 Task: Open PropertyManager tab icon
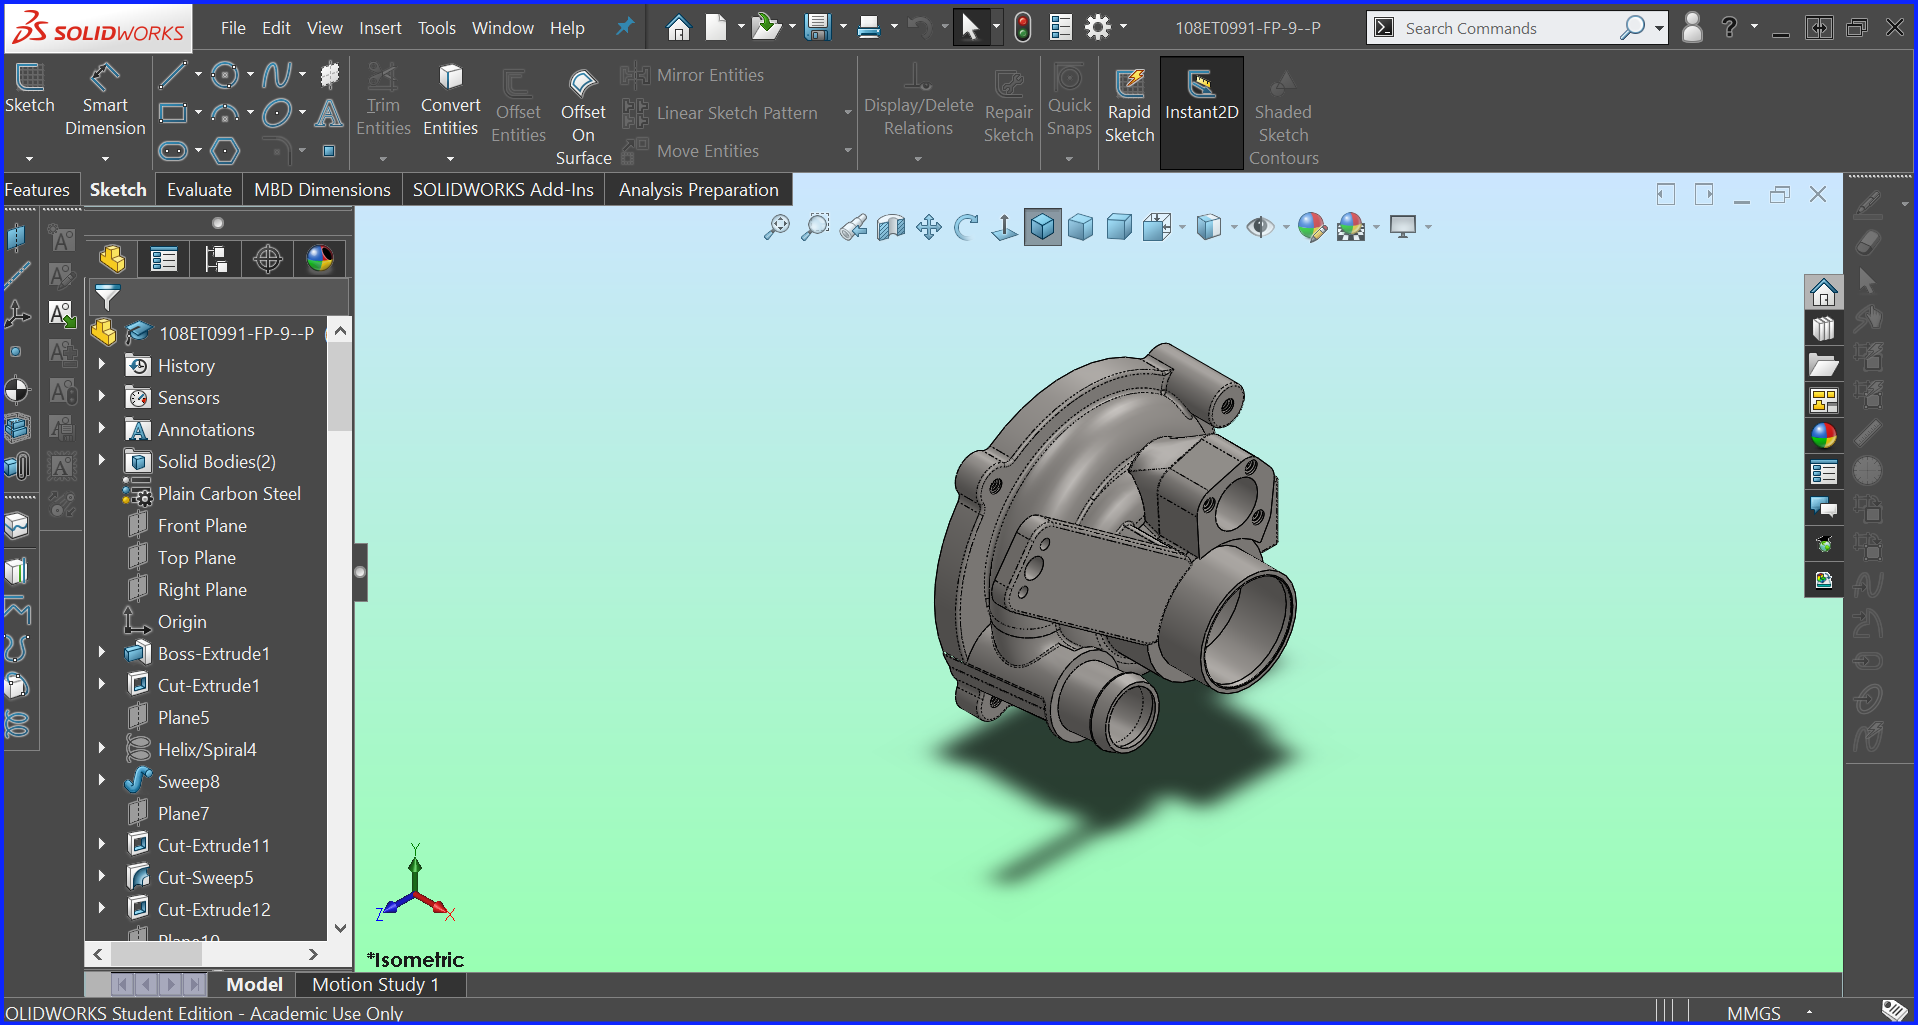[x=164, y=259]
